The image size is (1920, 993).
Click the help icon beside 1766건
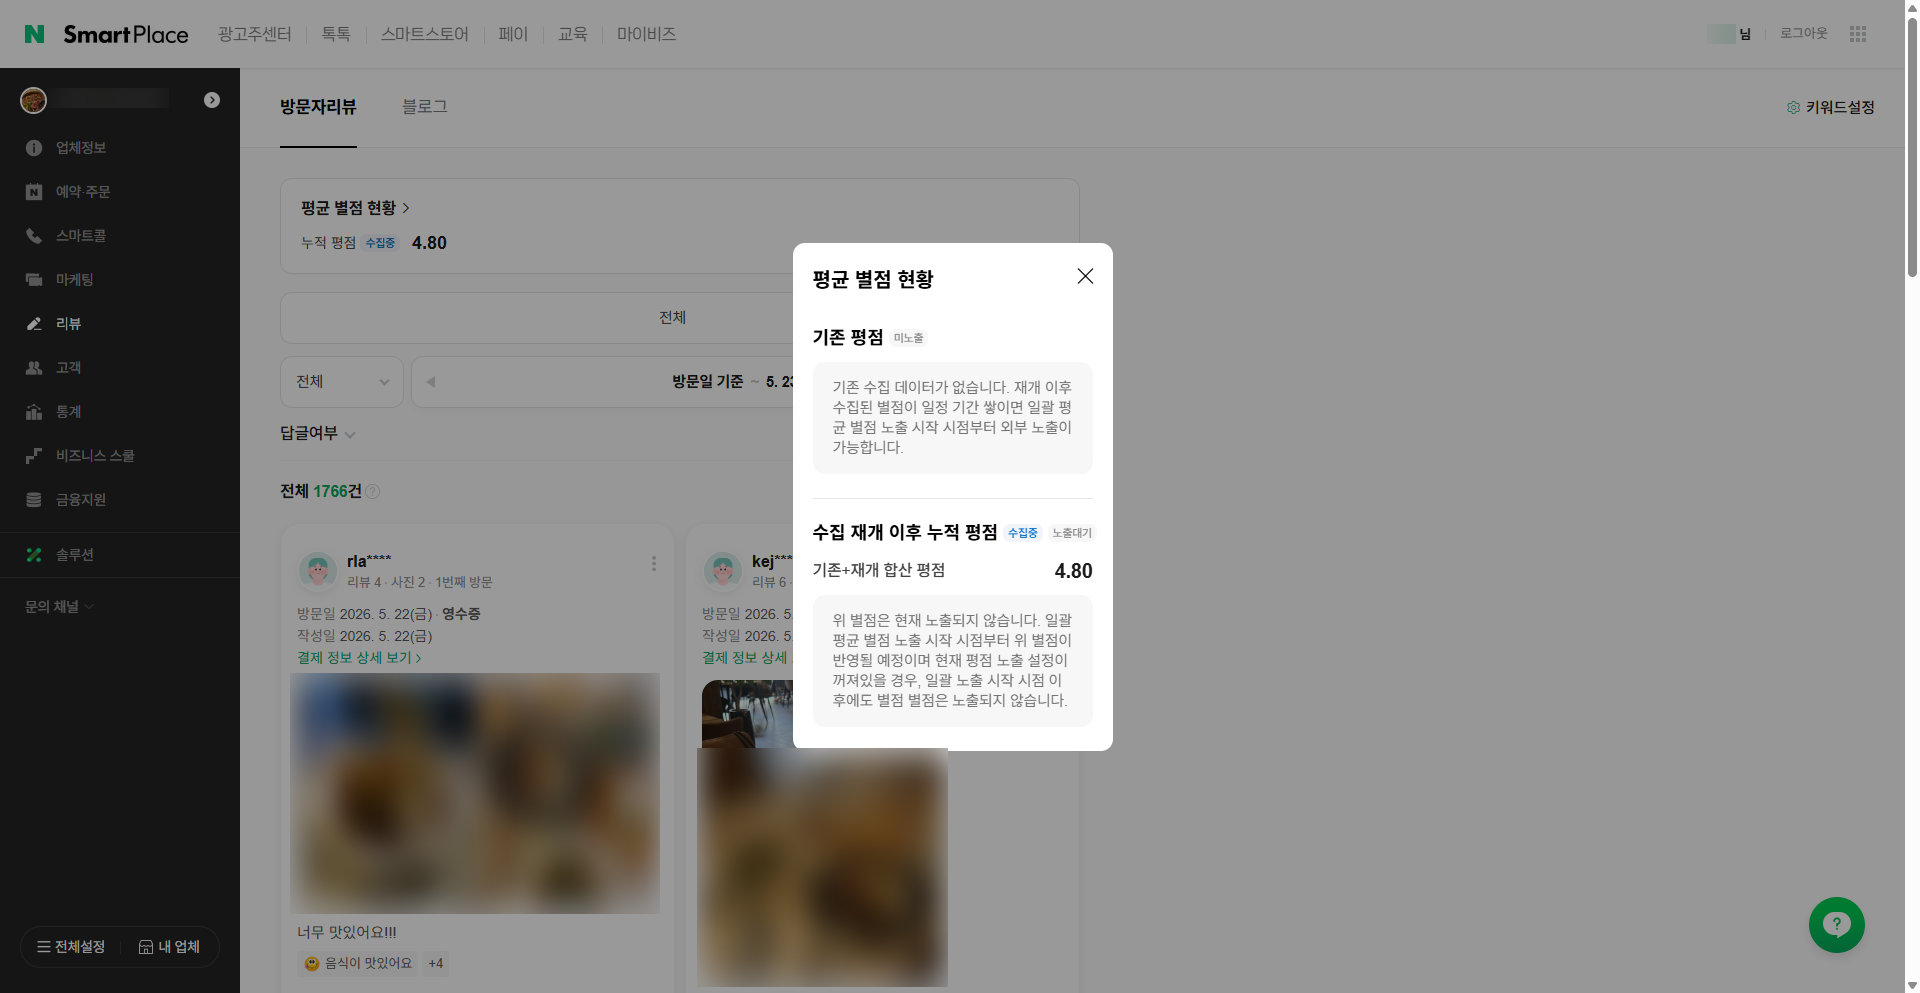click(x=373, y=491)
